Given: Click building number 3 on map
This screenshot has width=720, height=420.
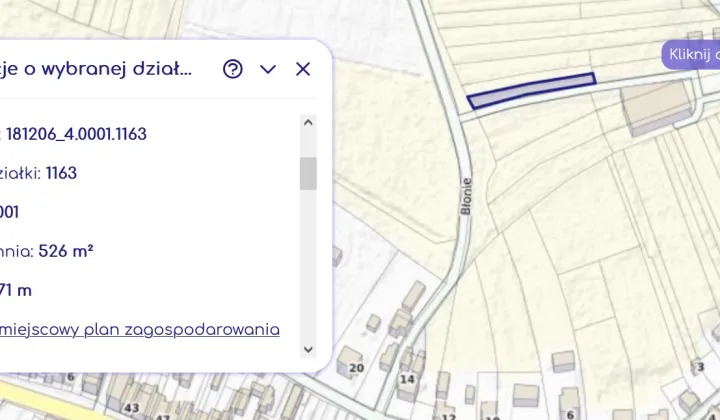Looking at the screenshot, I should click(700, 367).
